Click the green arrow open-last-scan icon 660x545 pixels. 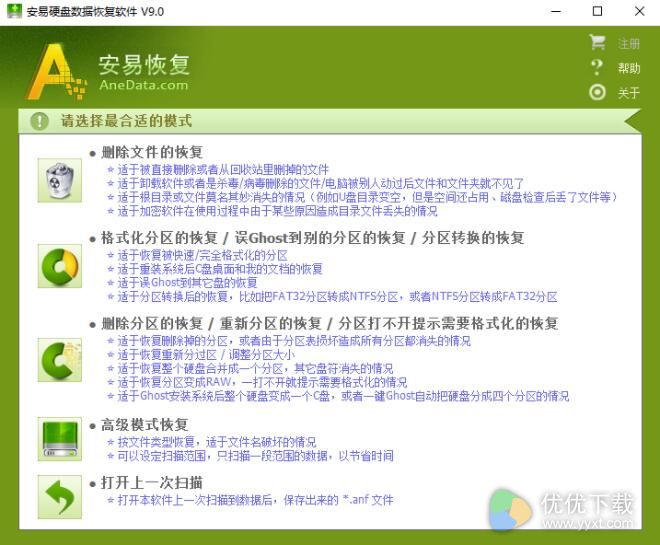pyautogui.click(x=59, y=497)
